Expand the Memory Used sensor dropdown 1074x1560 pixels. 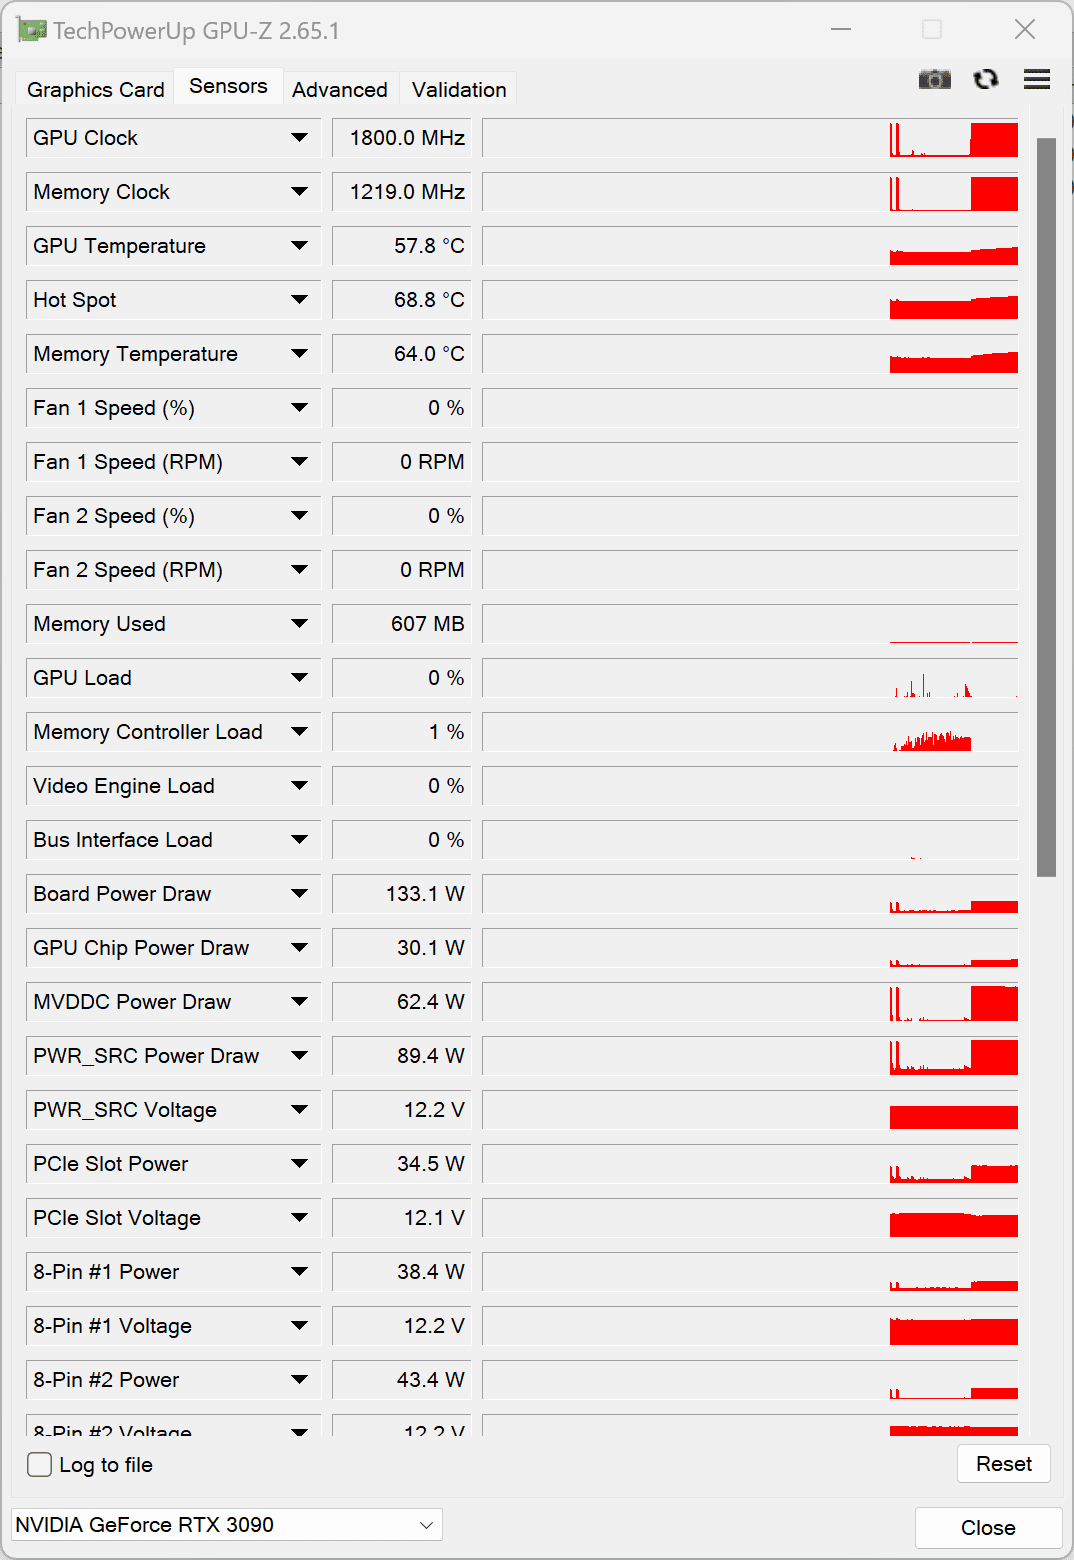pyautogui.click(x=299, y=624)
